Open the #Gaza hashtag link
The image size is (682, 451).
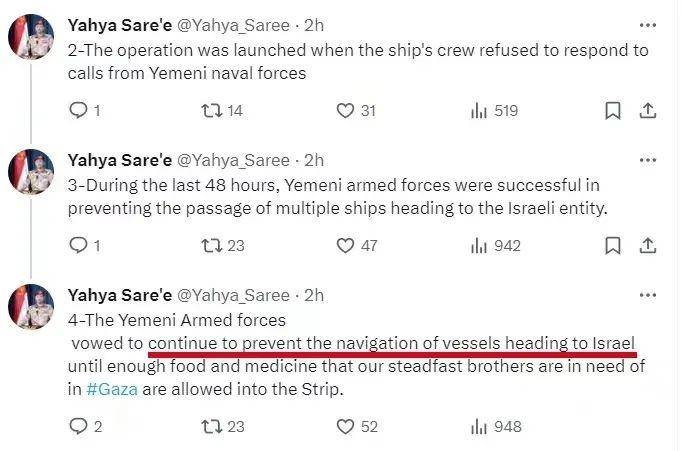(112, 389)
